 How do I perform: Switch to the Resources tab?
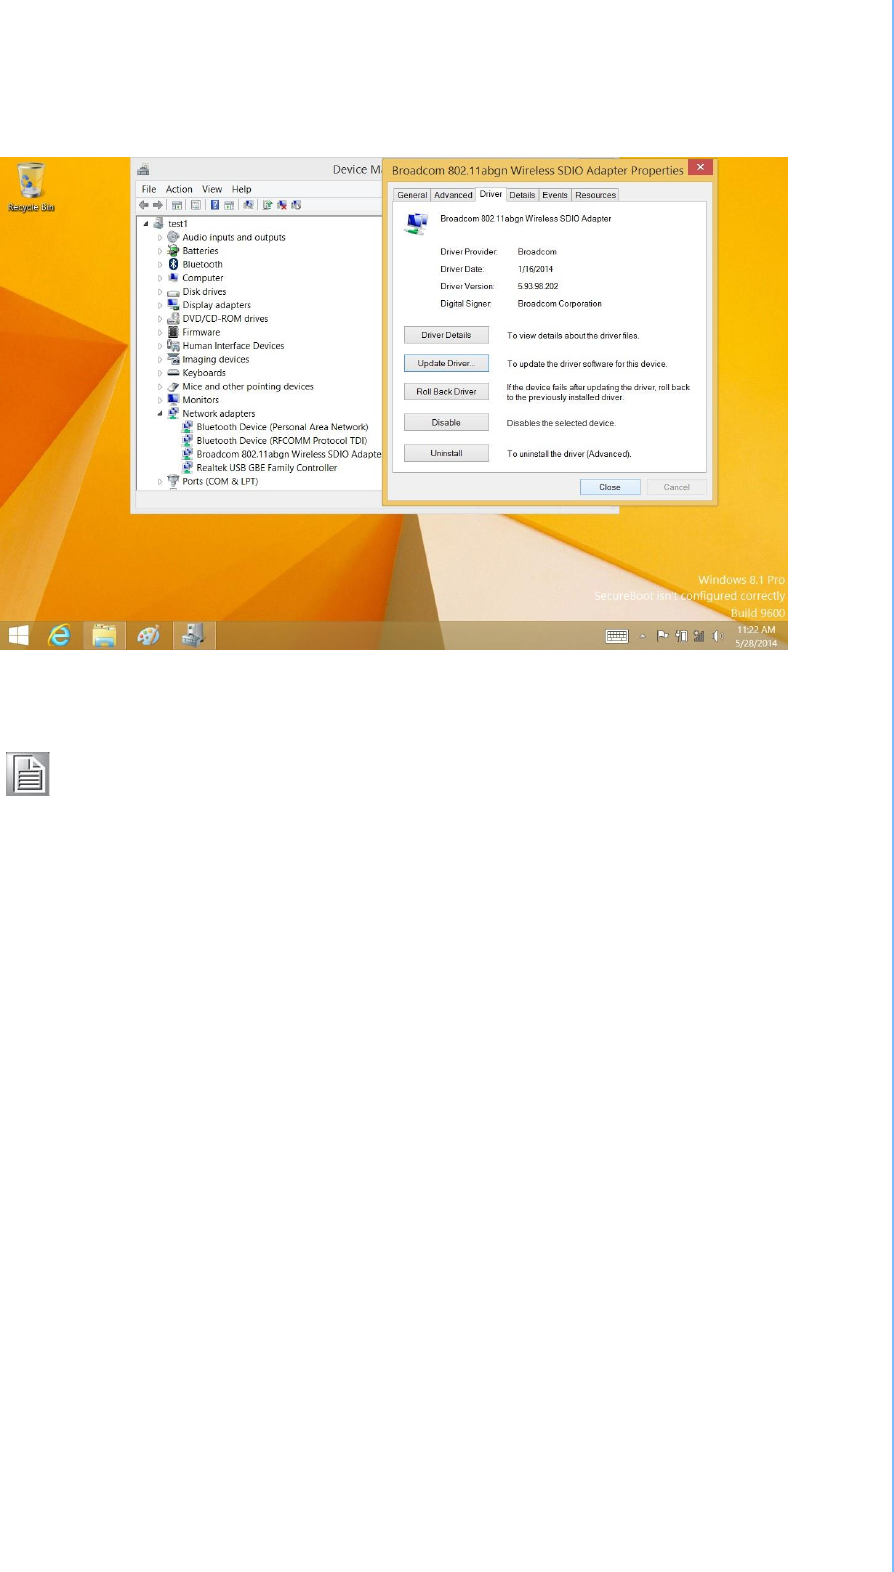pos(596,195)
